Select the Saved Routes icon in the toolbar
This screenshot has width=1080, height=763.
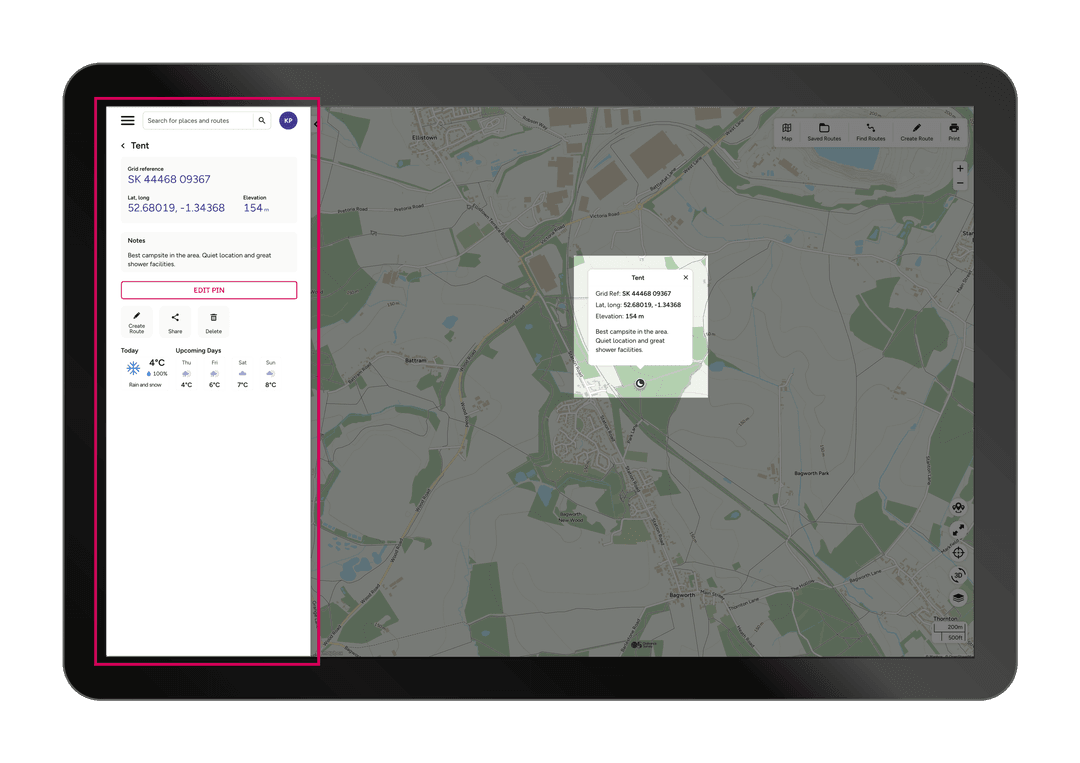[824, 129]
